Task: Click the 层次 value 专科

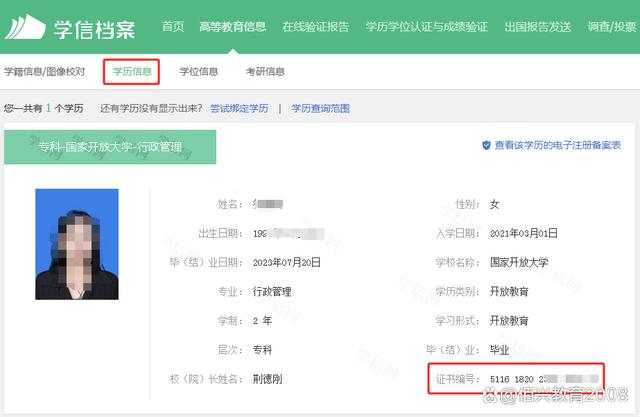Action: [262, 350]
